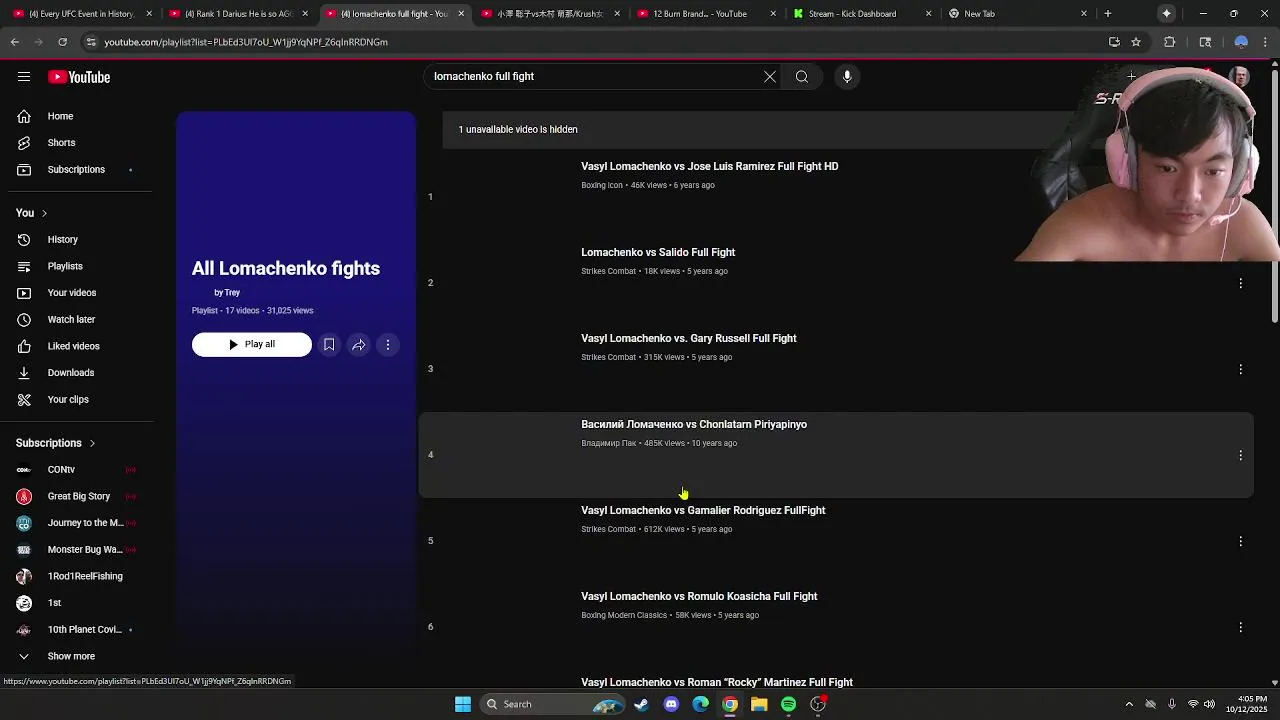Image resolution: width=1280 pixels, height=720 pixels.
Task: Open File Explorer from the taskbar
Action: pyautogui.click(x=759, y=704)
